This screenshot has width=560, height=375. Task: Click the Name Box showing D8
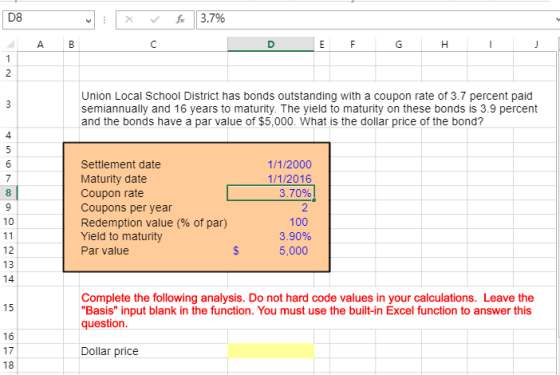point(48,20)
